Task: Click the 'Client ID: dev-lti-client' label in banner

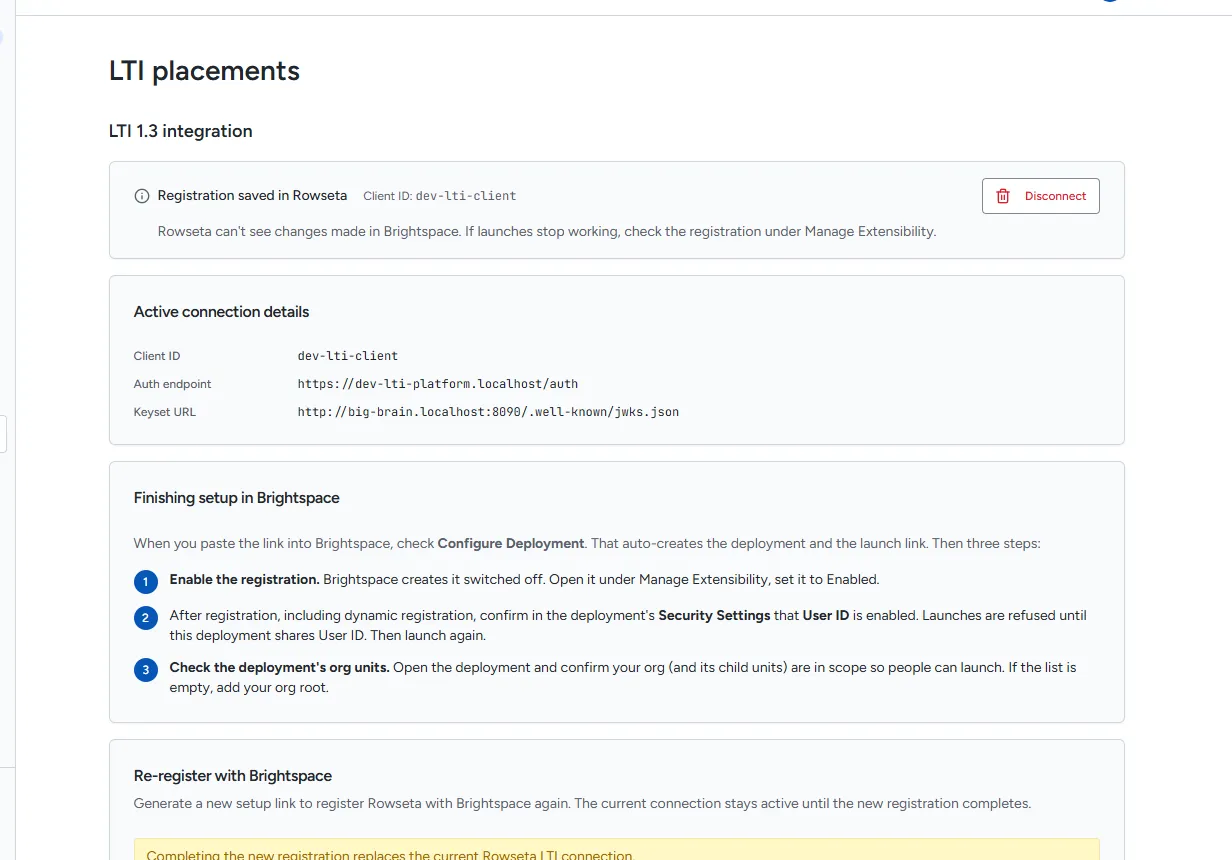Action: 439,196
